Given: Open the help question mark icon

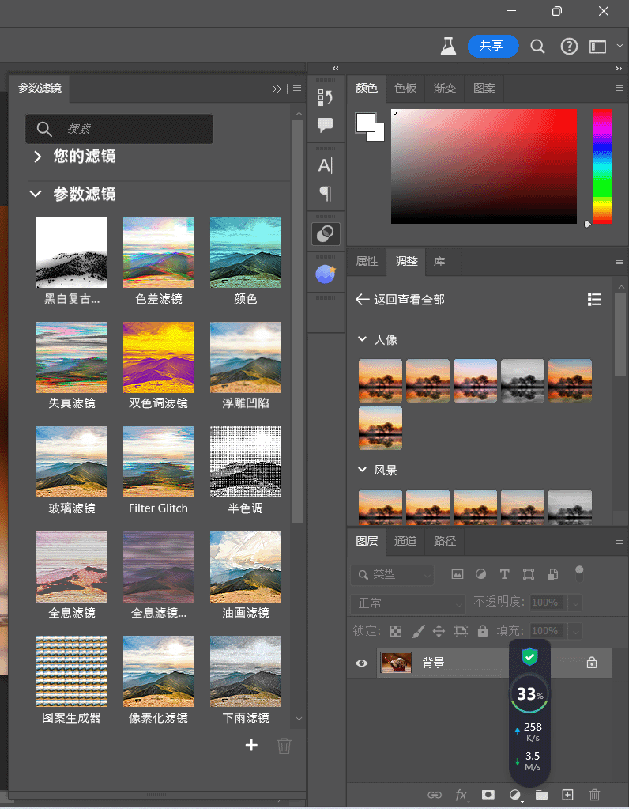Looking at the screenshot, I should [x=569, y=47].
